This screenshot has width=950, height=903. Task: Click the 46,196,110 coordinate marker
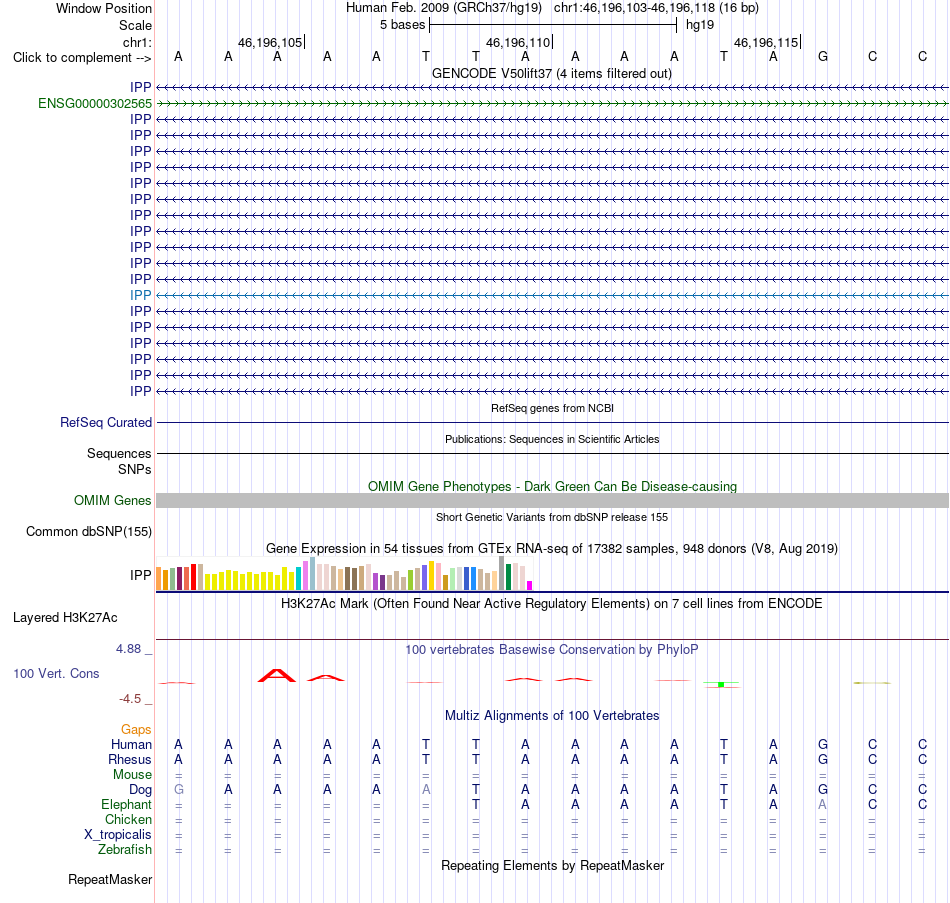point(518,42)
